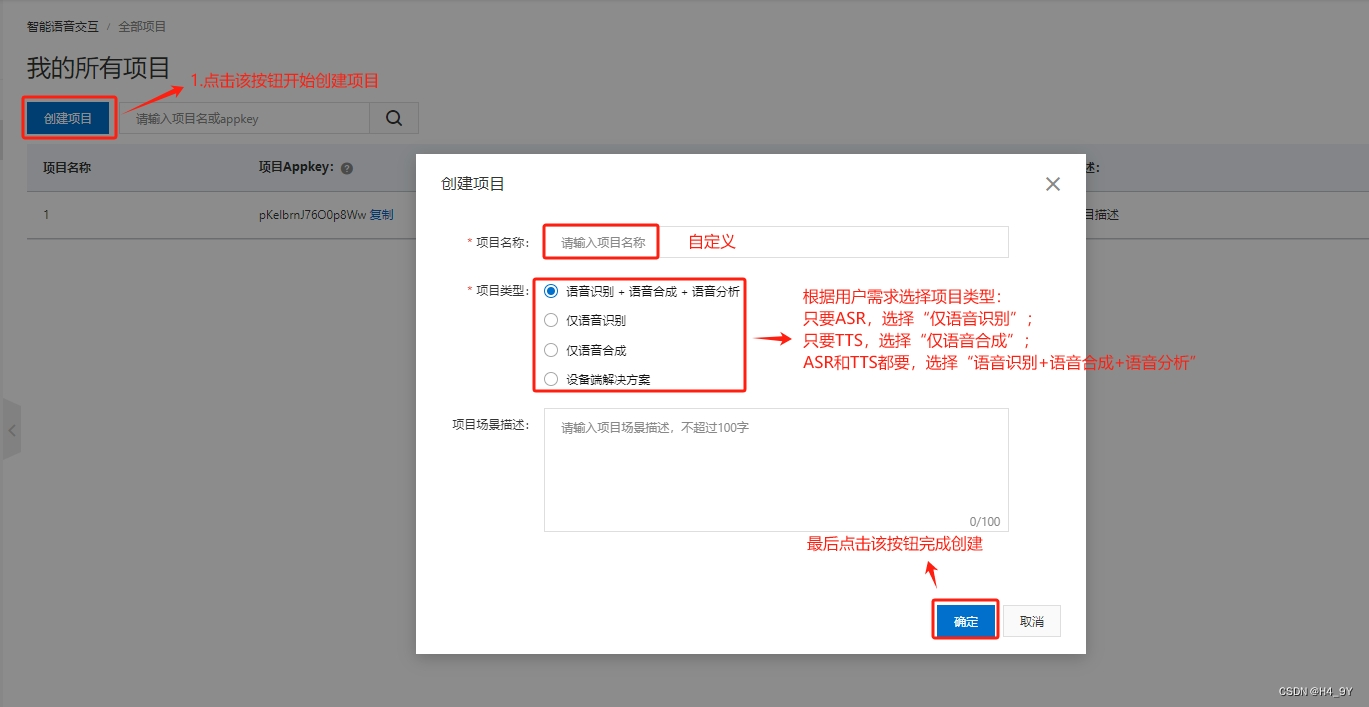Open help tooltip next to 项目Appkey header
The width and height of the screenshot is (1369, 707).
(345, 167)
